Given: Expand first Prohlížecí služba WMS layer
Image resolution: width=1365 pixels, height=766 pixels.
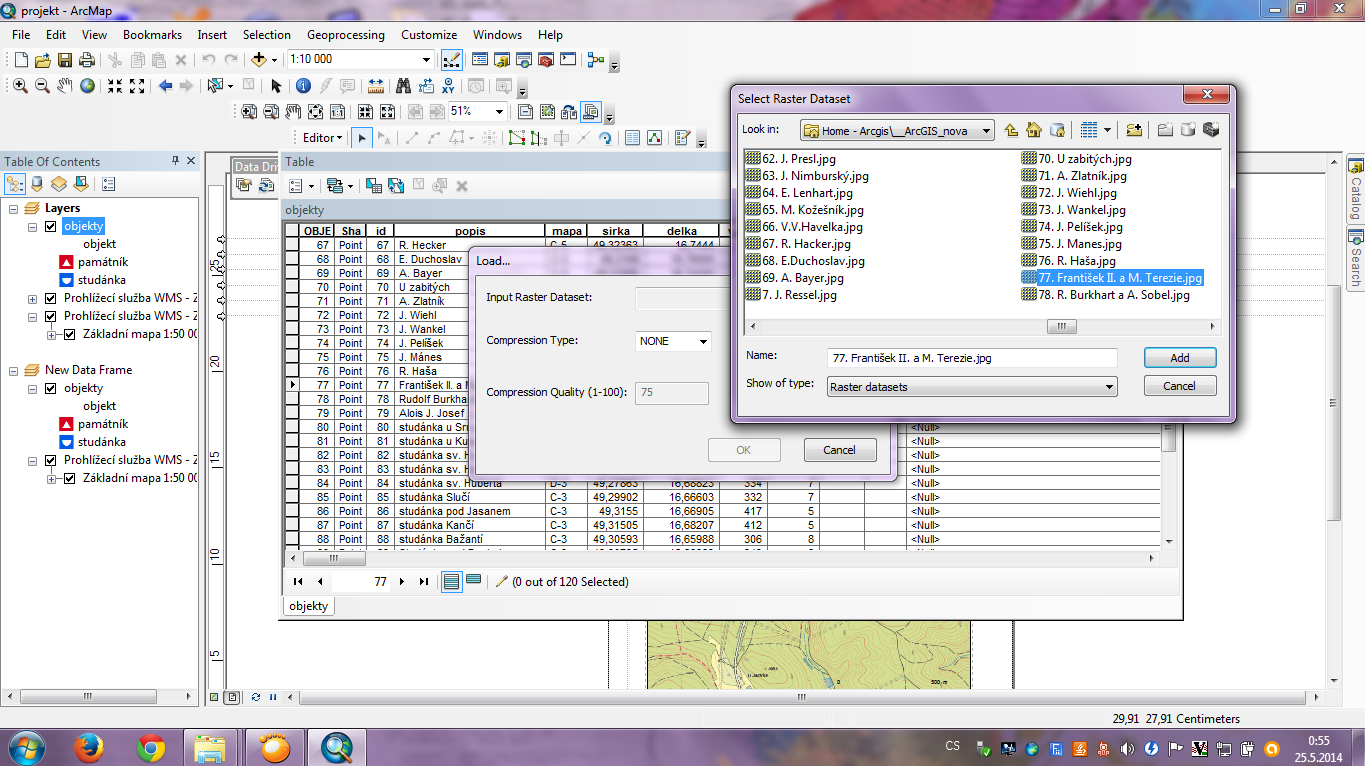Looking at the screenshot, I should (33, 298).
